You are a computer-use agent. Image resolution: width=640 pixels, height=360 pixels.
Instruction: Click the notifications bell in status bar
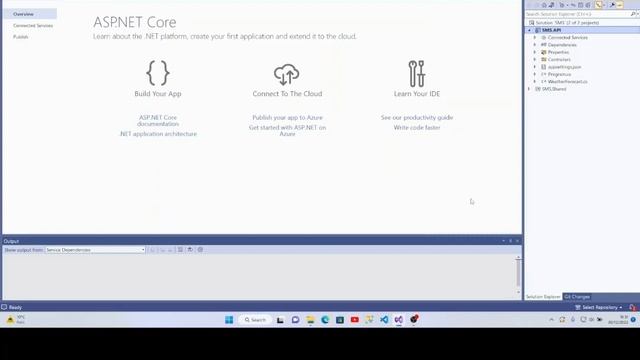click(x=632, y=307)
